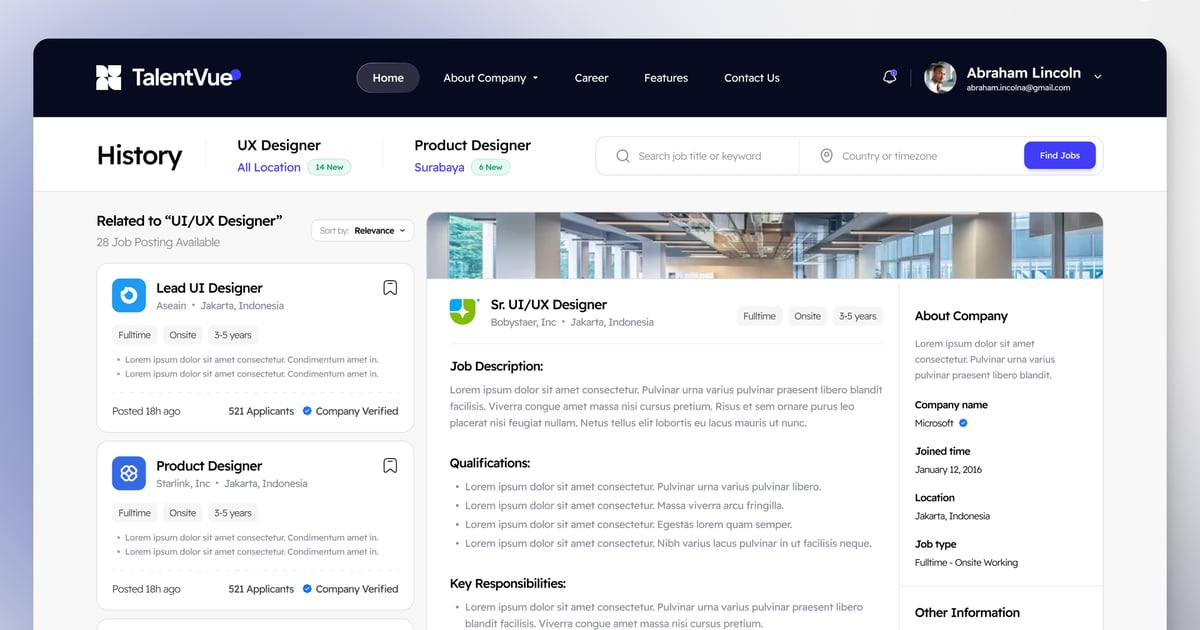Click the TalentVue logo
This screenshot has height=630, width=1200.
coord(168,77)
